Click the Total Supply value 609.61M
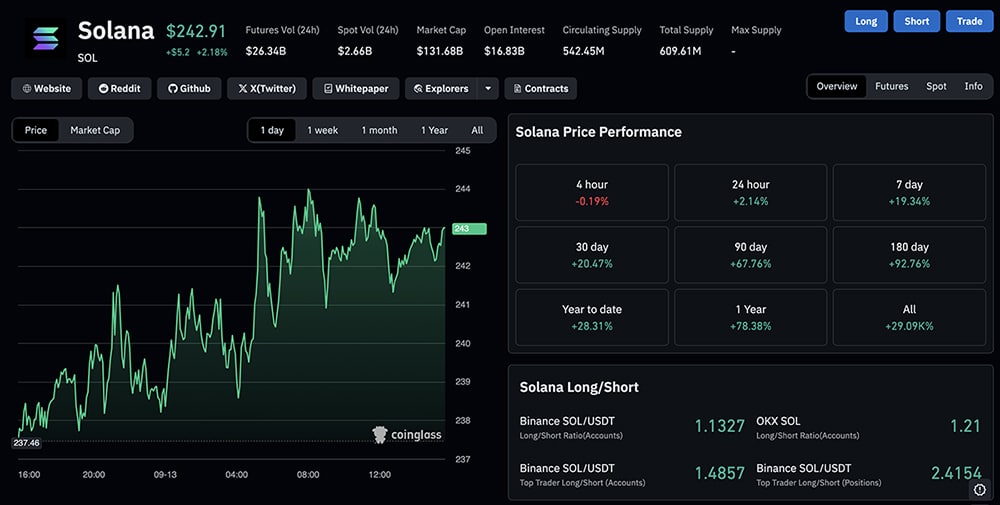This screenshot has width=1000, height=505. (680, 51)
